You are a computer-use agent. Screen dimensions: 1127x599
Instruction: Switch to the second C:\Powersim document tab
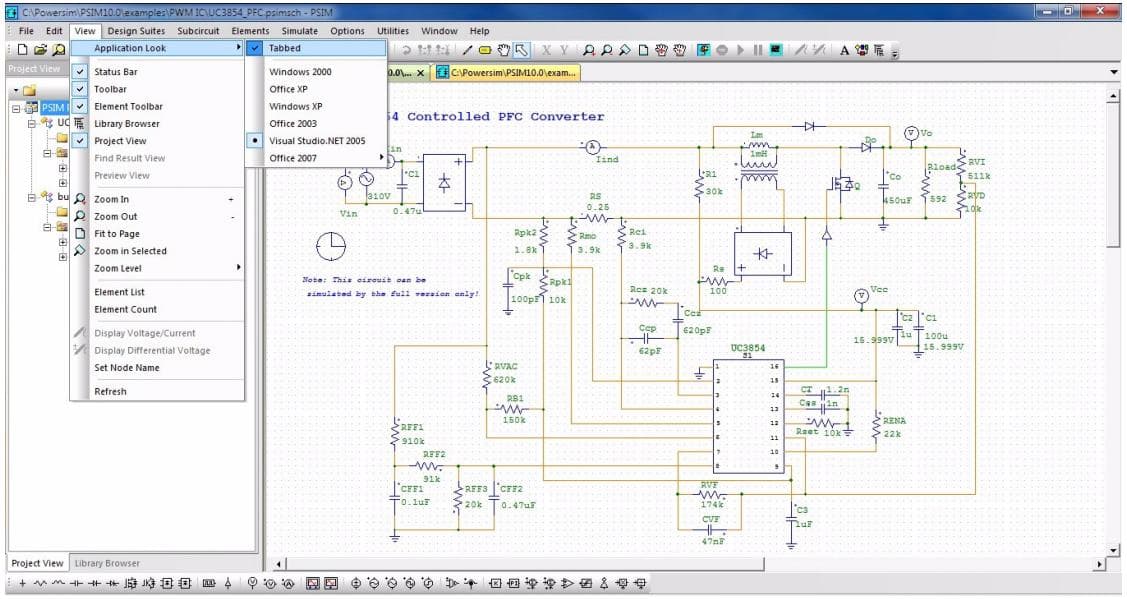(x=507, y=73)
